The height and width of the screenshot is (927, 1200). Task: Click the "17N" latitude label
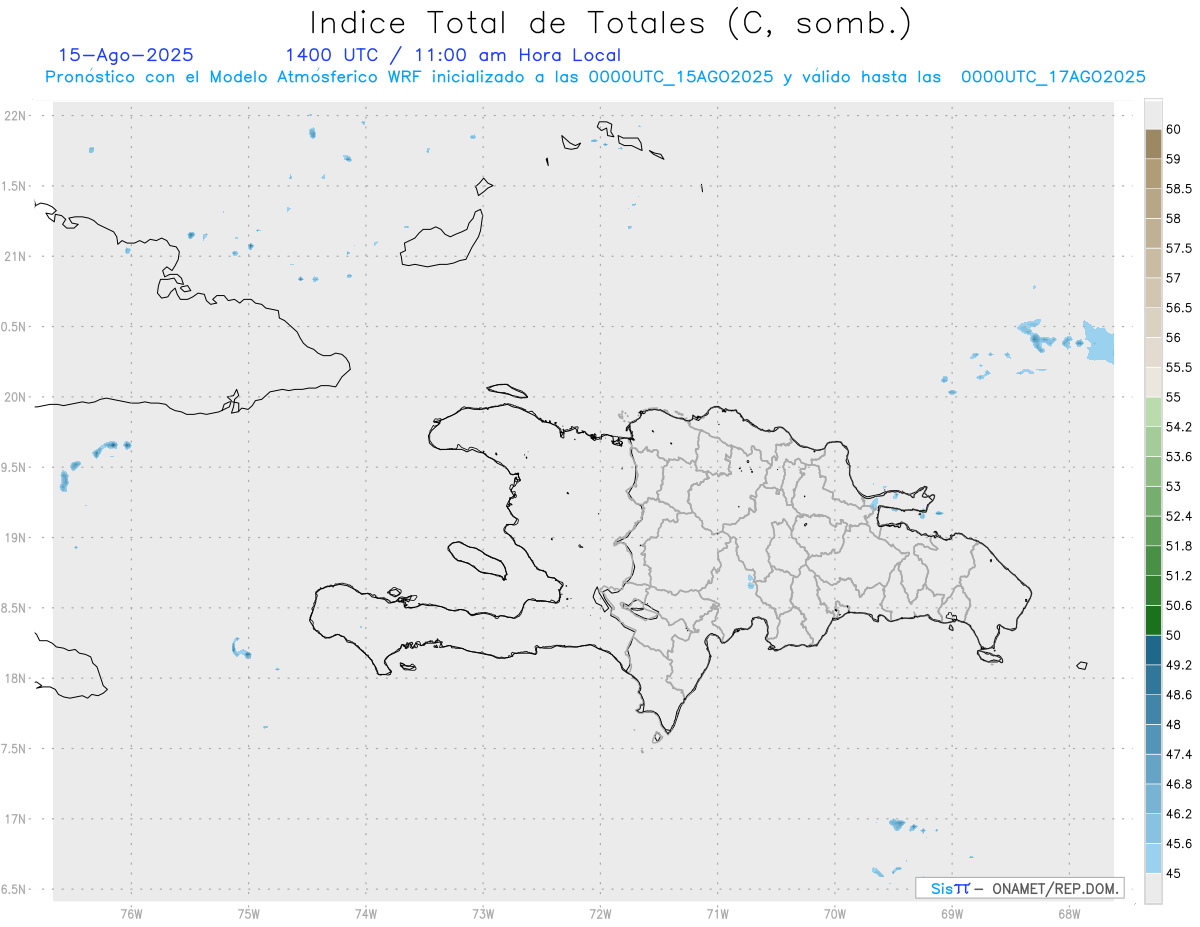[17, 819]
